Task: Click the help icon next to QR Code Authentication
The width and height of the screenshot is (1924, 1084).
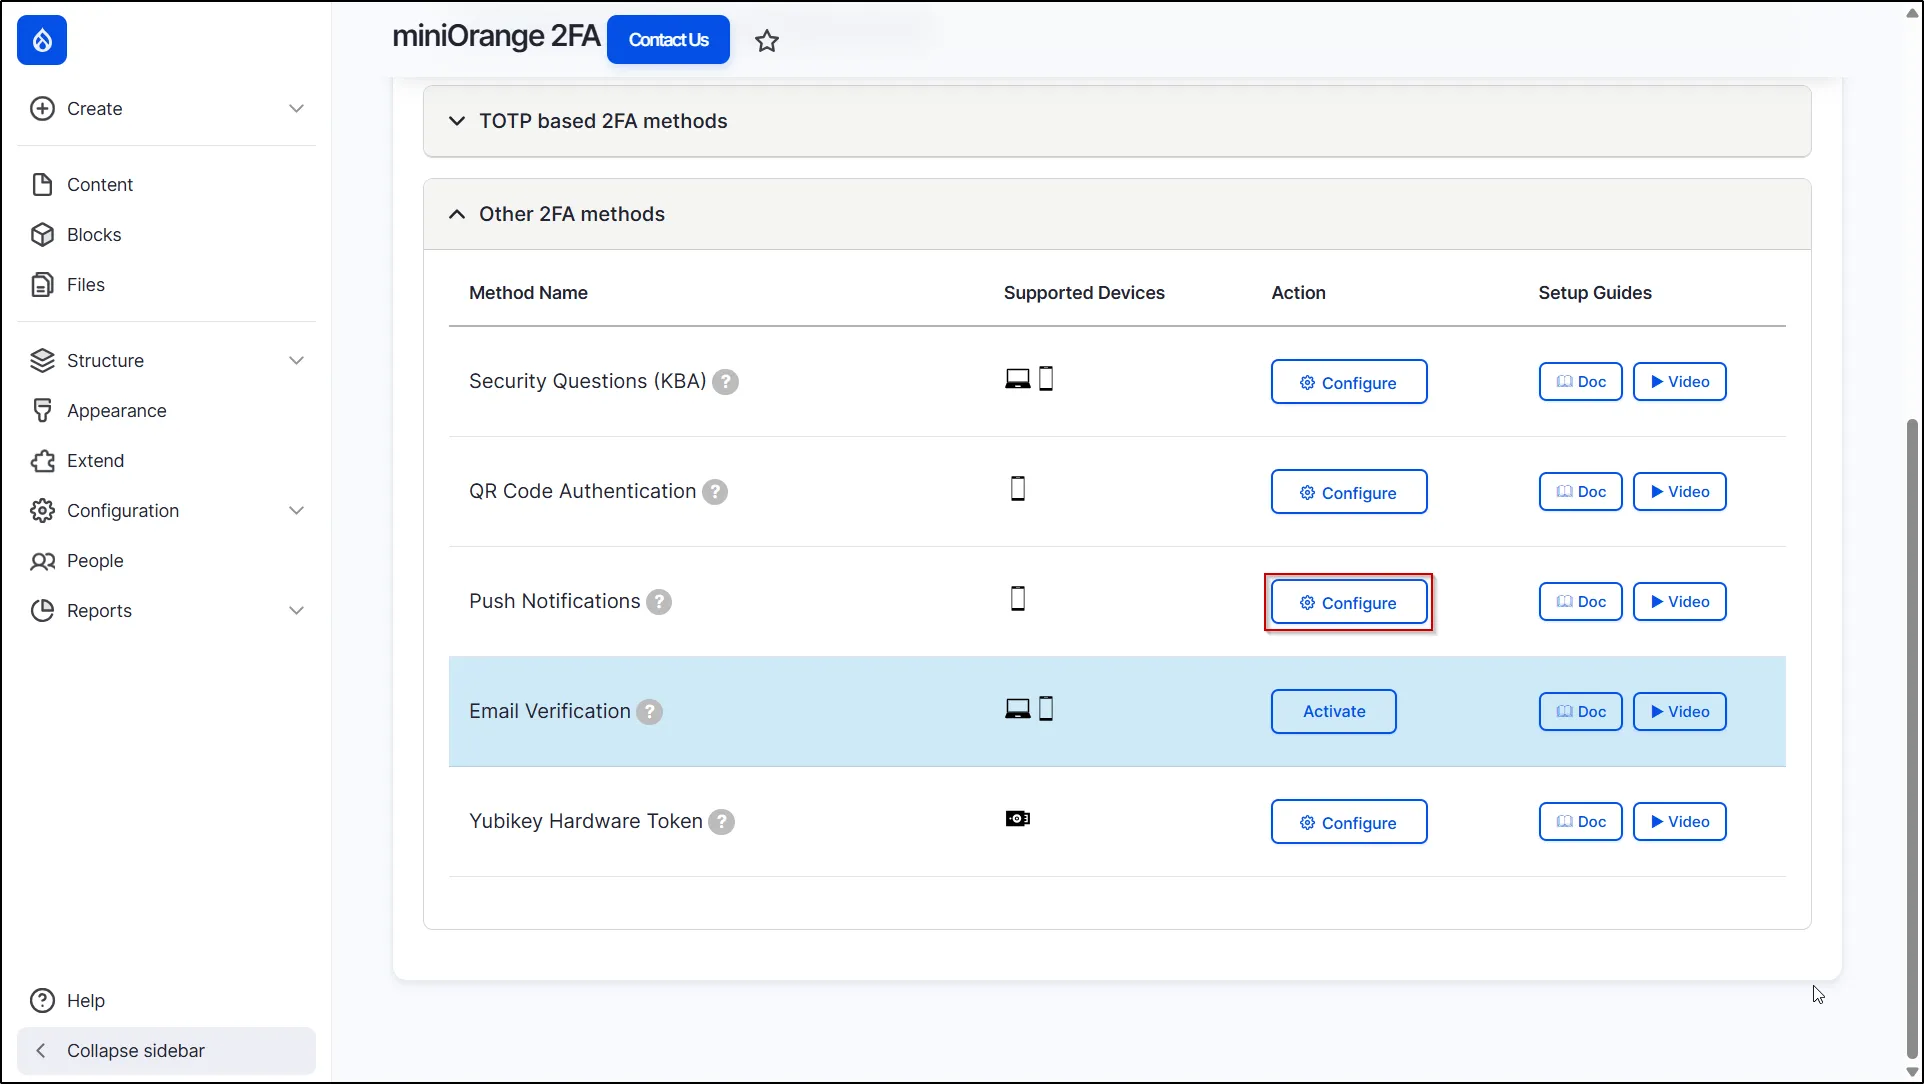Action: (x=715, y=492)
